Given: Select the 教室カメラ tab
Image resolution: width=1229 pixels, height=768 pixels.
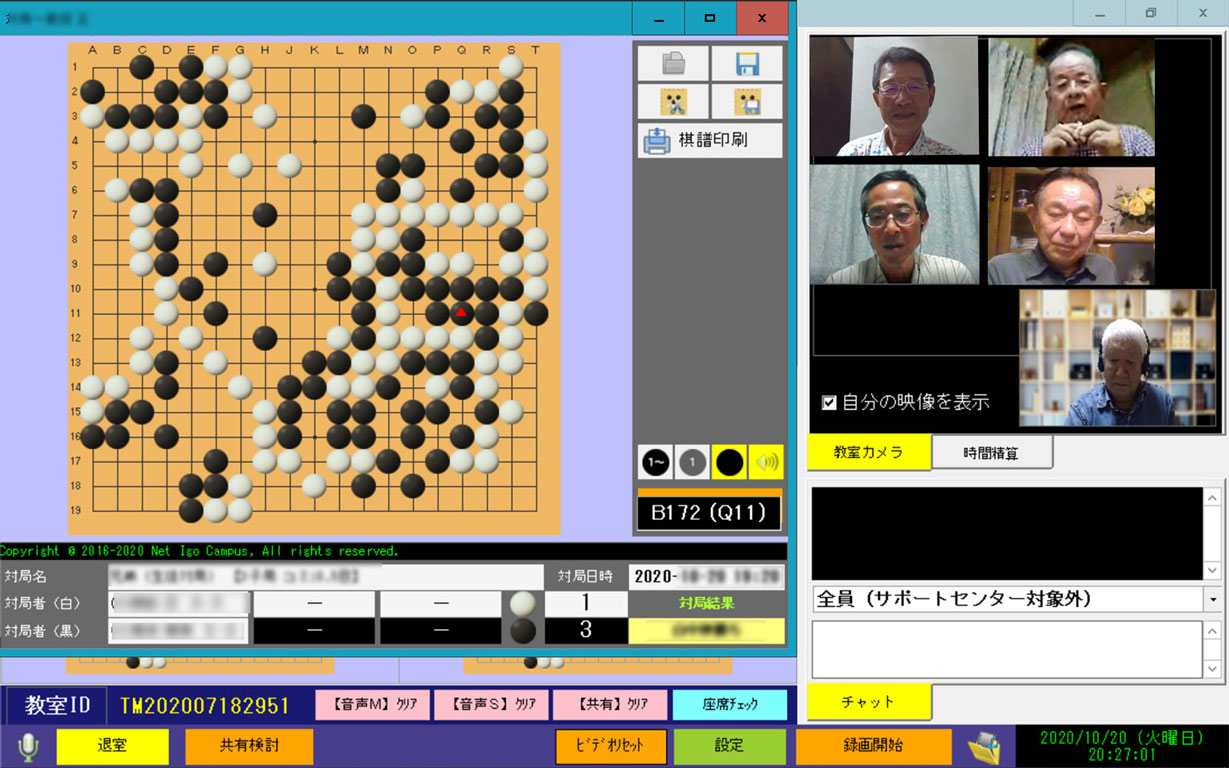Looking at the screenshot, I should (x=868, y=453).
